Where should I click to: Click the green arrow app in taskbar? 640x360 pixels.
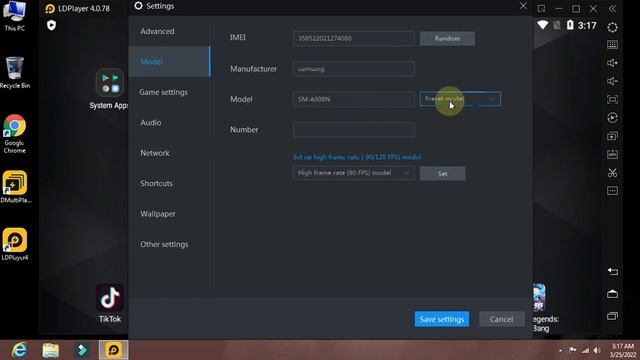pos(82,350)
